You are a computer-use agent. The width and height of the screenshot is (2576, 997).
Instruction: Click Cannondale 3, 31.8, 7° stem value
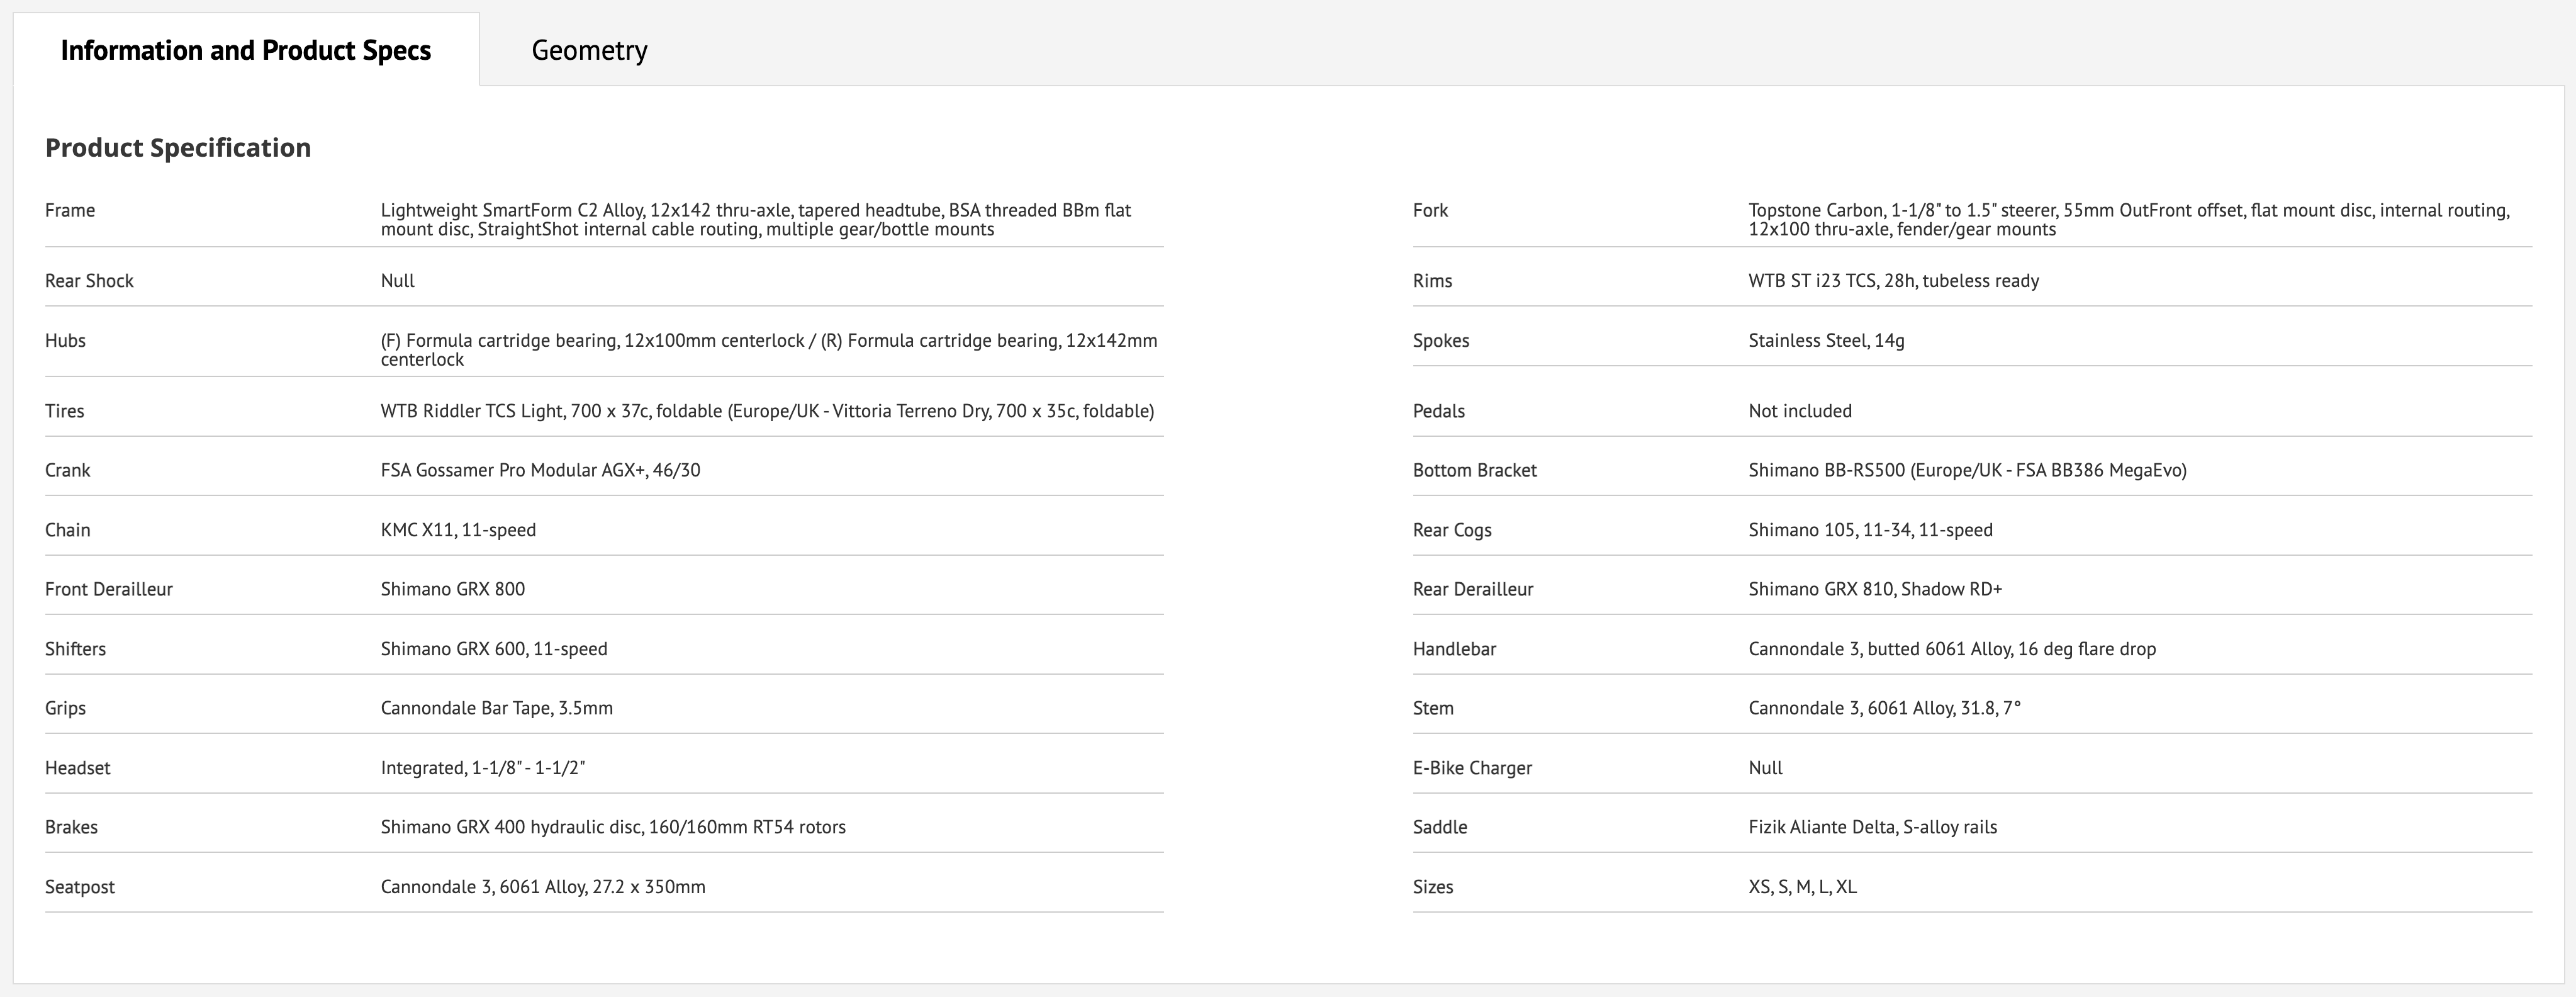[x=1884, y=708]
